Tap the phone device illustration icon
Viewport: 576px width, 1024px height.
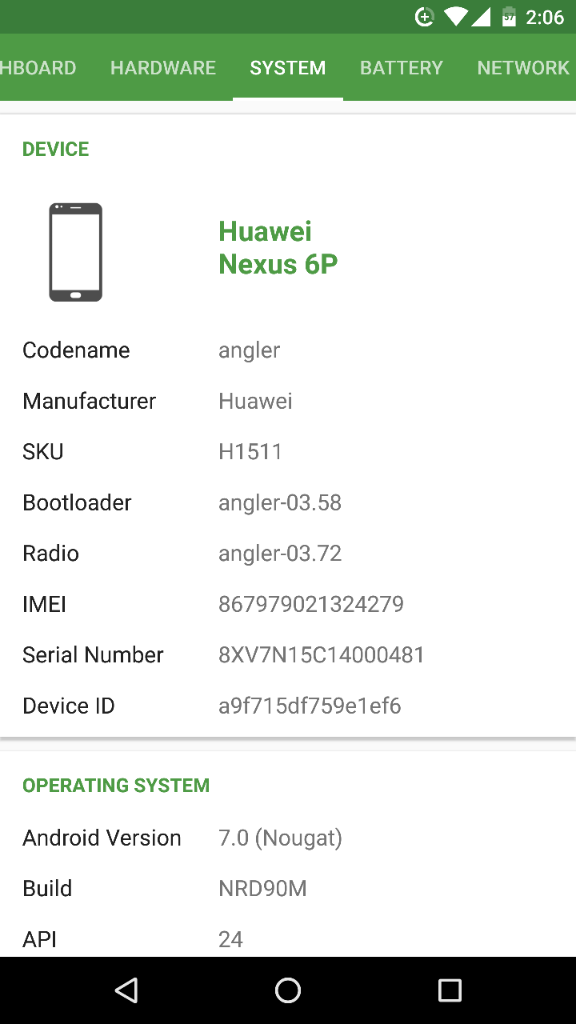[x=76, y=252]
